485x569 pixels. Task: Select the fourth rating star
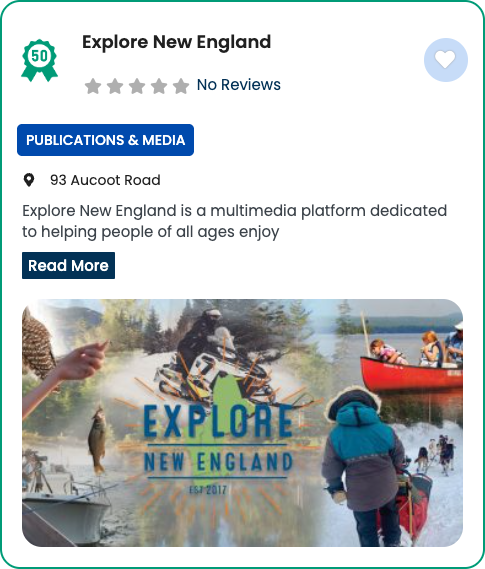pos(159,86)
